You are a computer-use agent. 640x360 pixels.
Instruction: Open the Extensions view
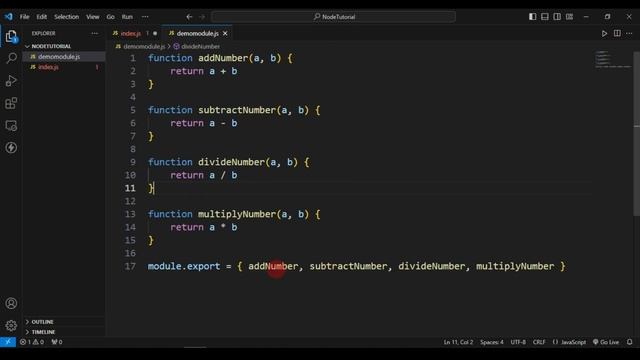[11, 103]
